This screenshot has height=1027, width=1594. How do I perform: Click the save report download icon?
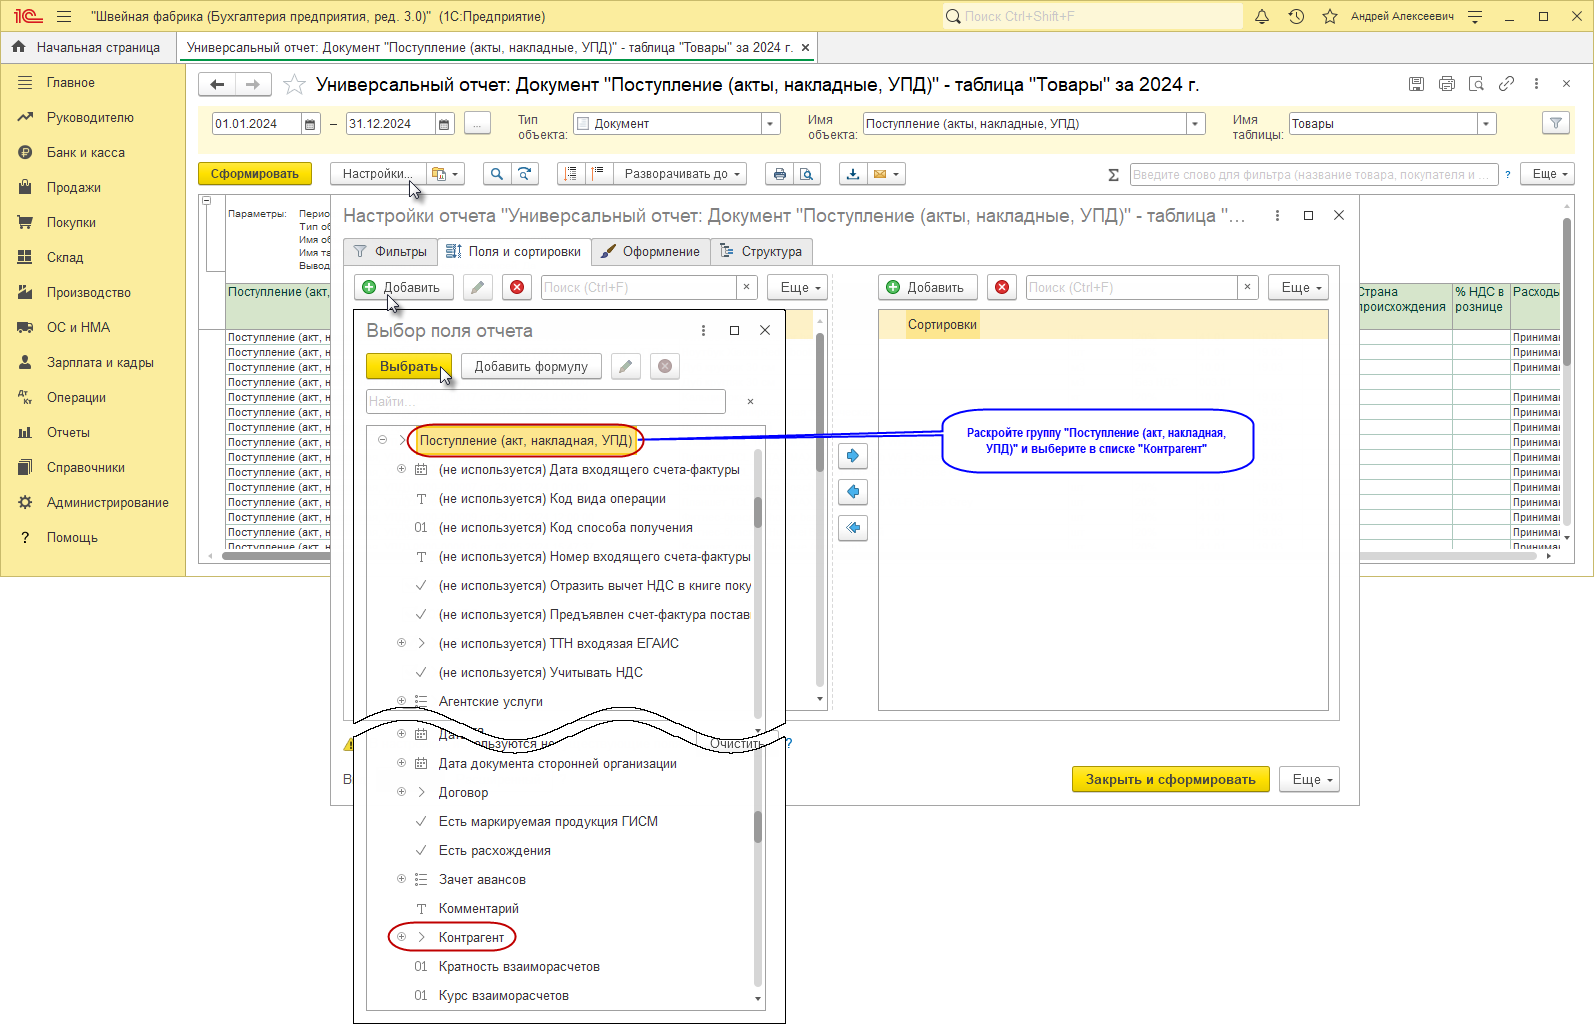[x=852, y=174]
